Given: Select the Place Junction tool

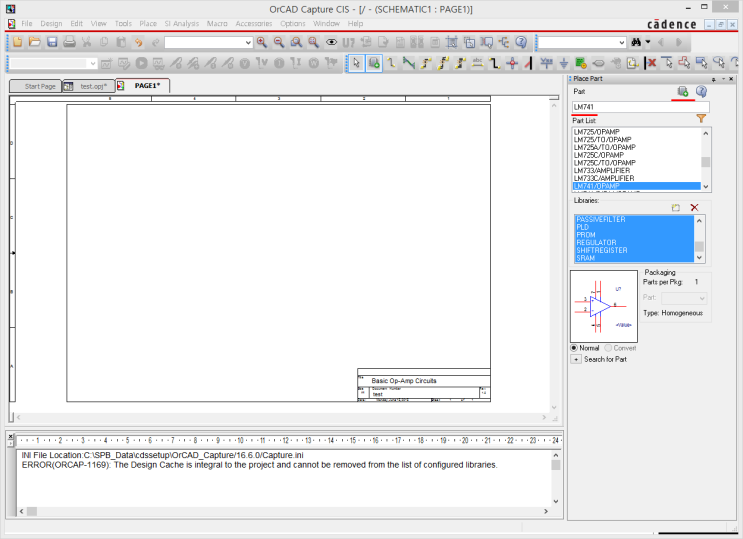Looking at the screenshot, I should click(512, 63).
